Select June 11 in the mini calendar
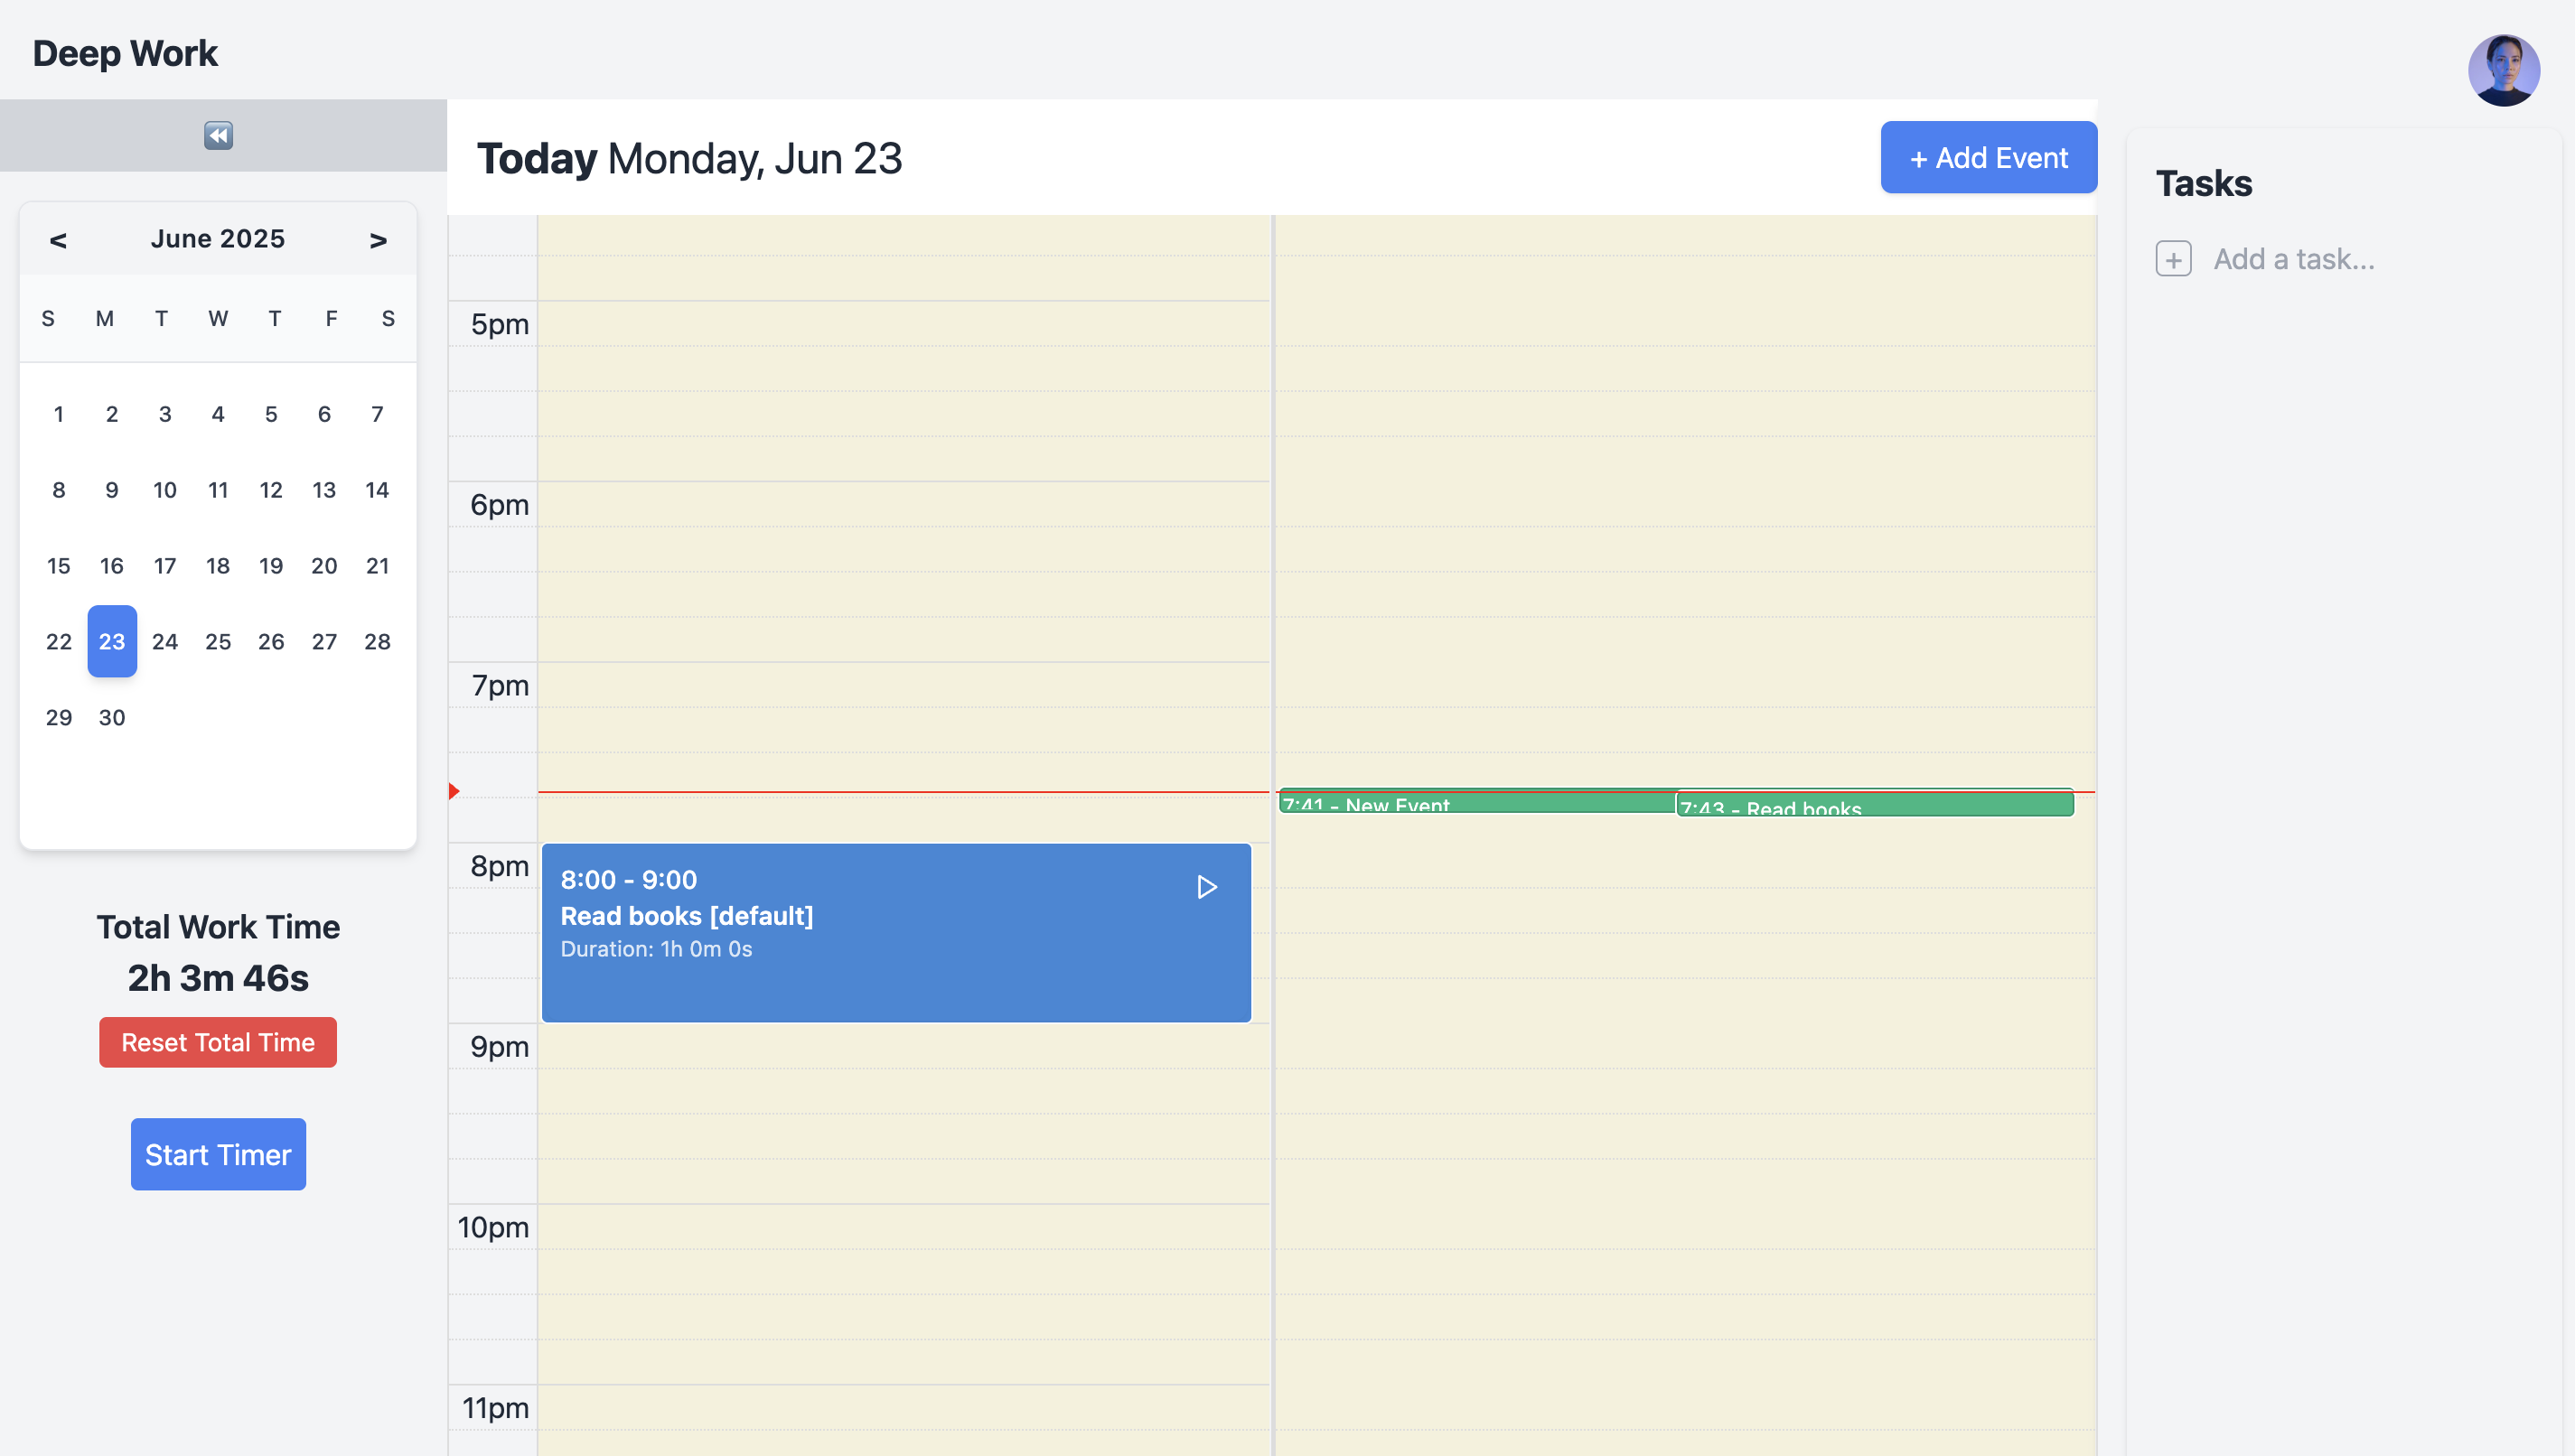 coord(218,490)
